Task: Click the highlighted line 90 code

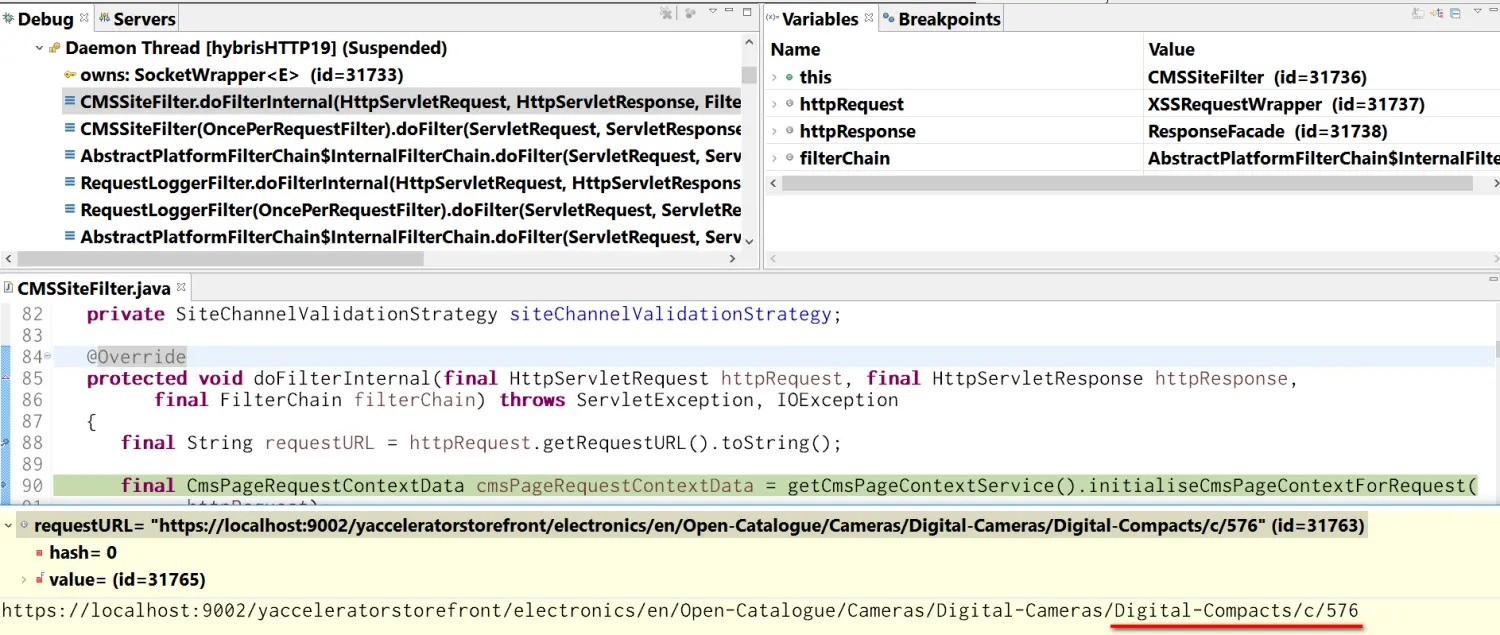Action: 765,486
